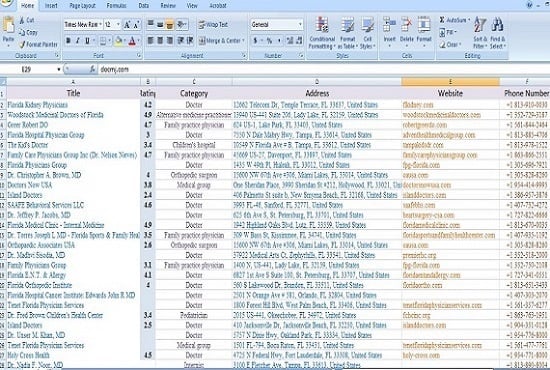Click the Increase Decimal button
The width and height of the screenshot is (550, 370).
coord(290,41)
